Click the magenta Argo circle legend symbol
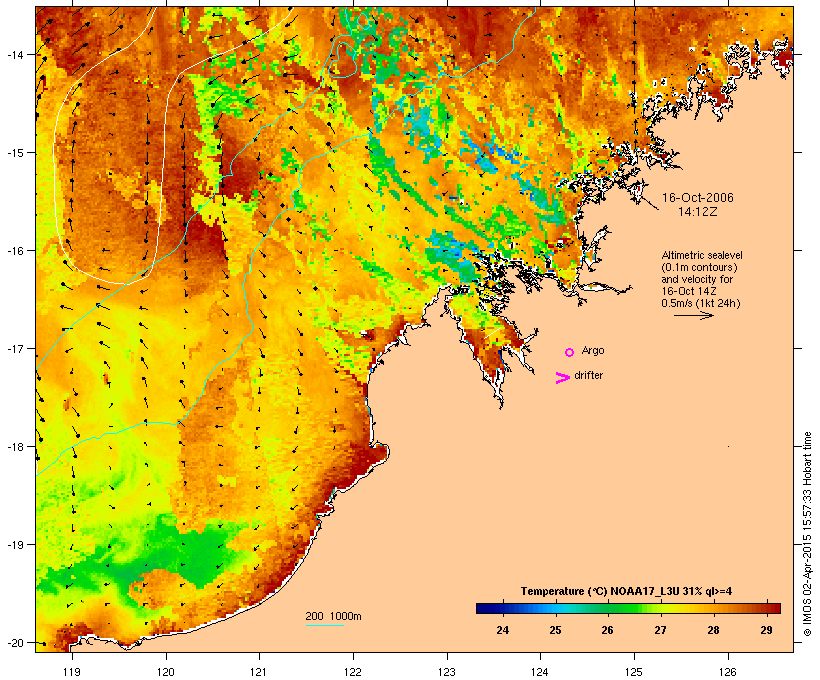Viewport: 820px width, 680px height. (x=570, y=353)
